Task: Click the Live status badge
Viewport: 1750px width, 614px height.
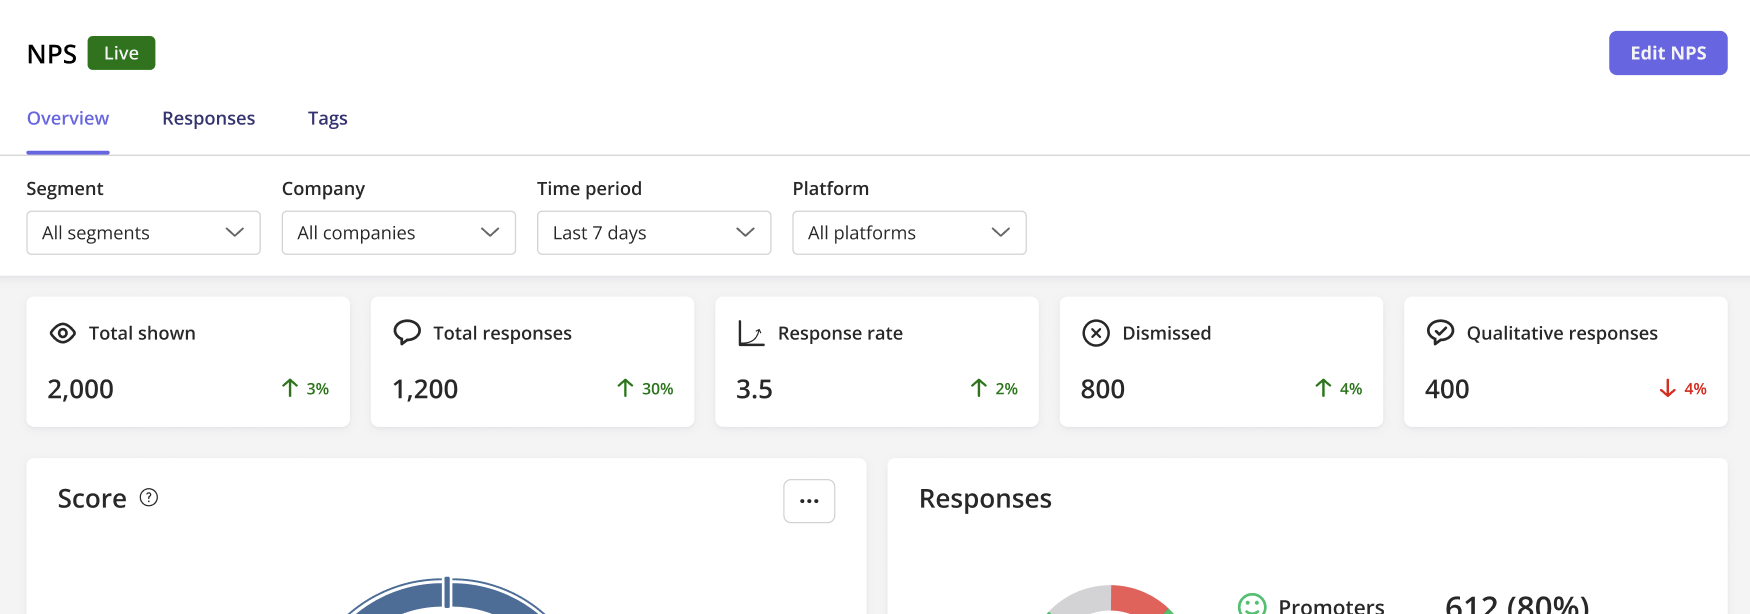Action: (x=121, y=53)
